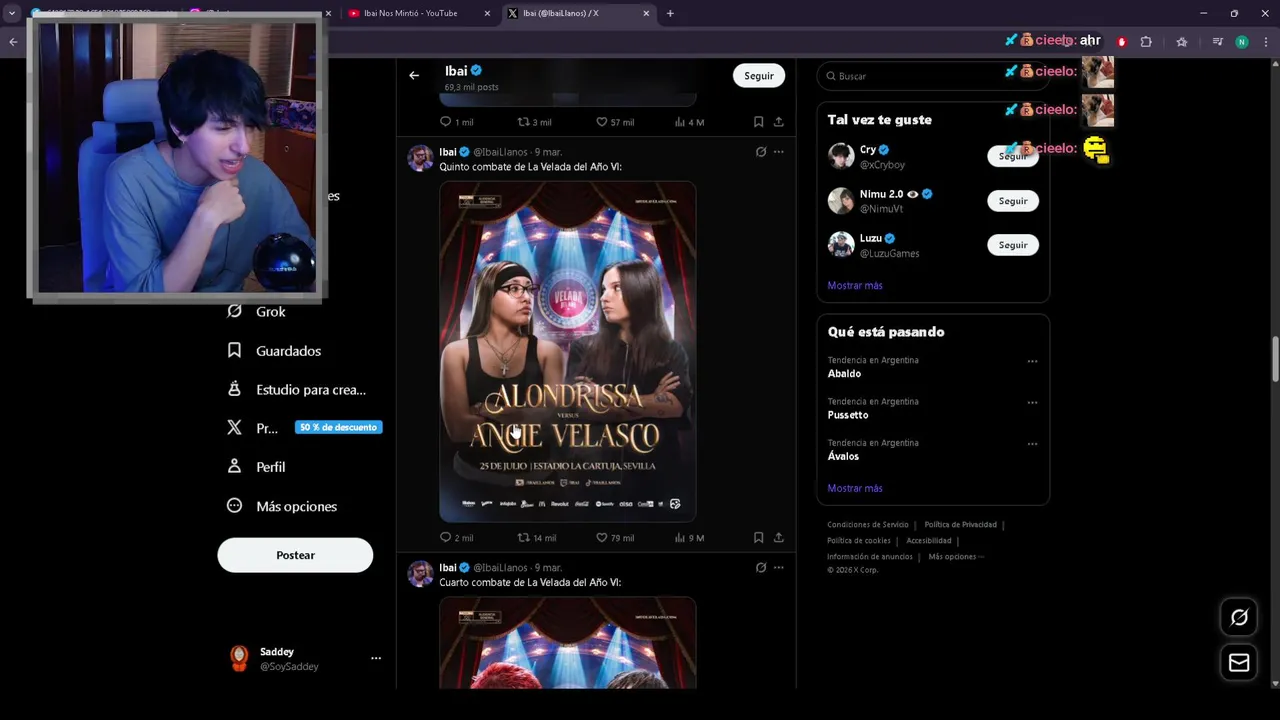This screenshot has height=720, width=1280.
Task: Show more suggested accounts under Luzu
Action: pyautogui.click(x=855, y=285)
